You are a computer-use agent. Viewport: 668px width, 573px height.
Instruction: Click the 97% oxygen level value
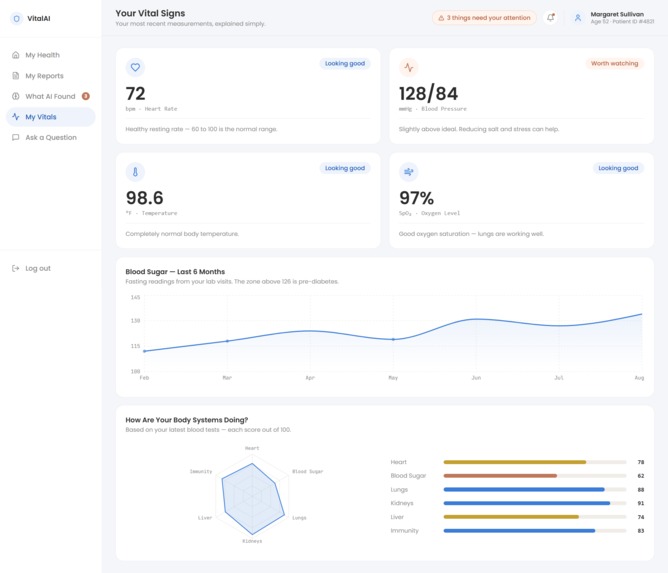[416, 198]
